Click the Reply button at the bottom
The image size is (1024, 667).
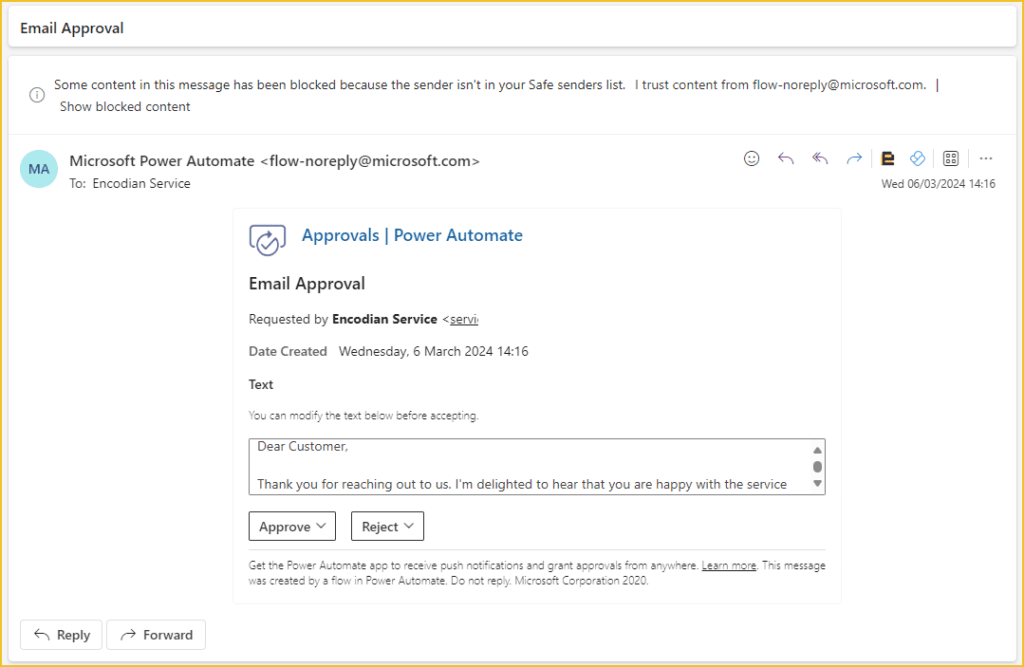(61, 634)
